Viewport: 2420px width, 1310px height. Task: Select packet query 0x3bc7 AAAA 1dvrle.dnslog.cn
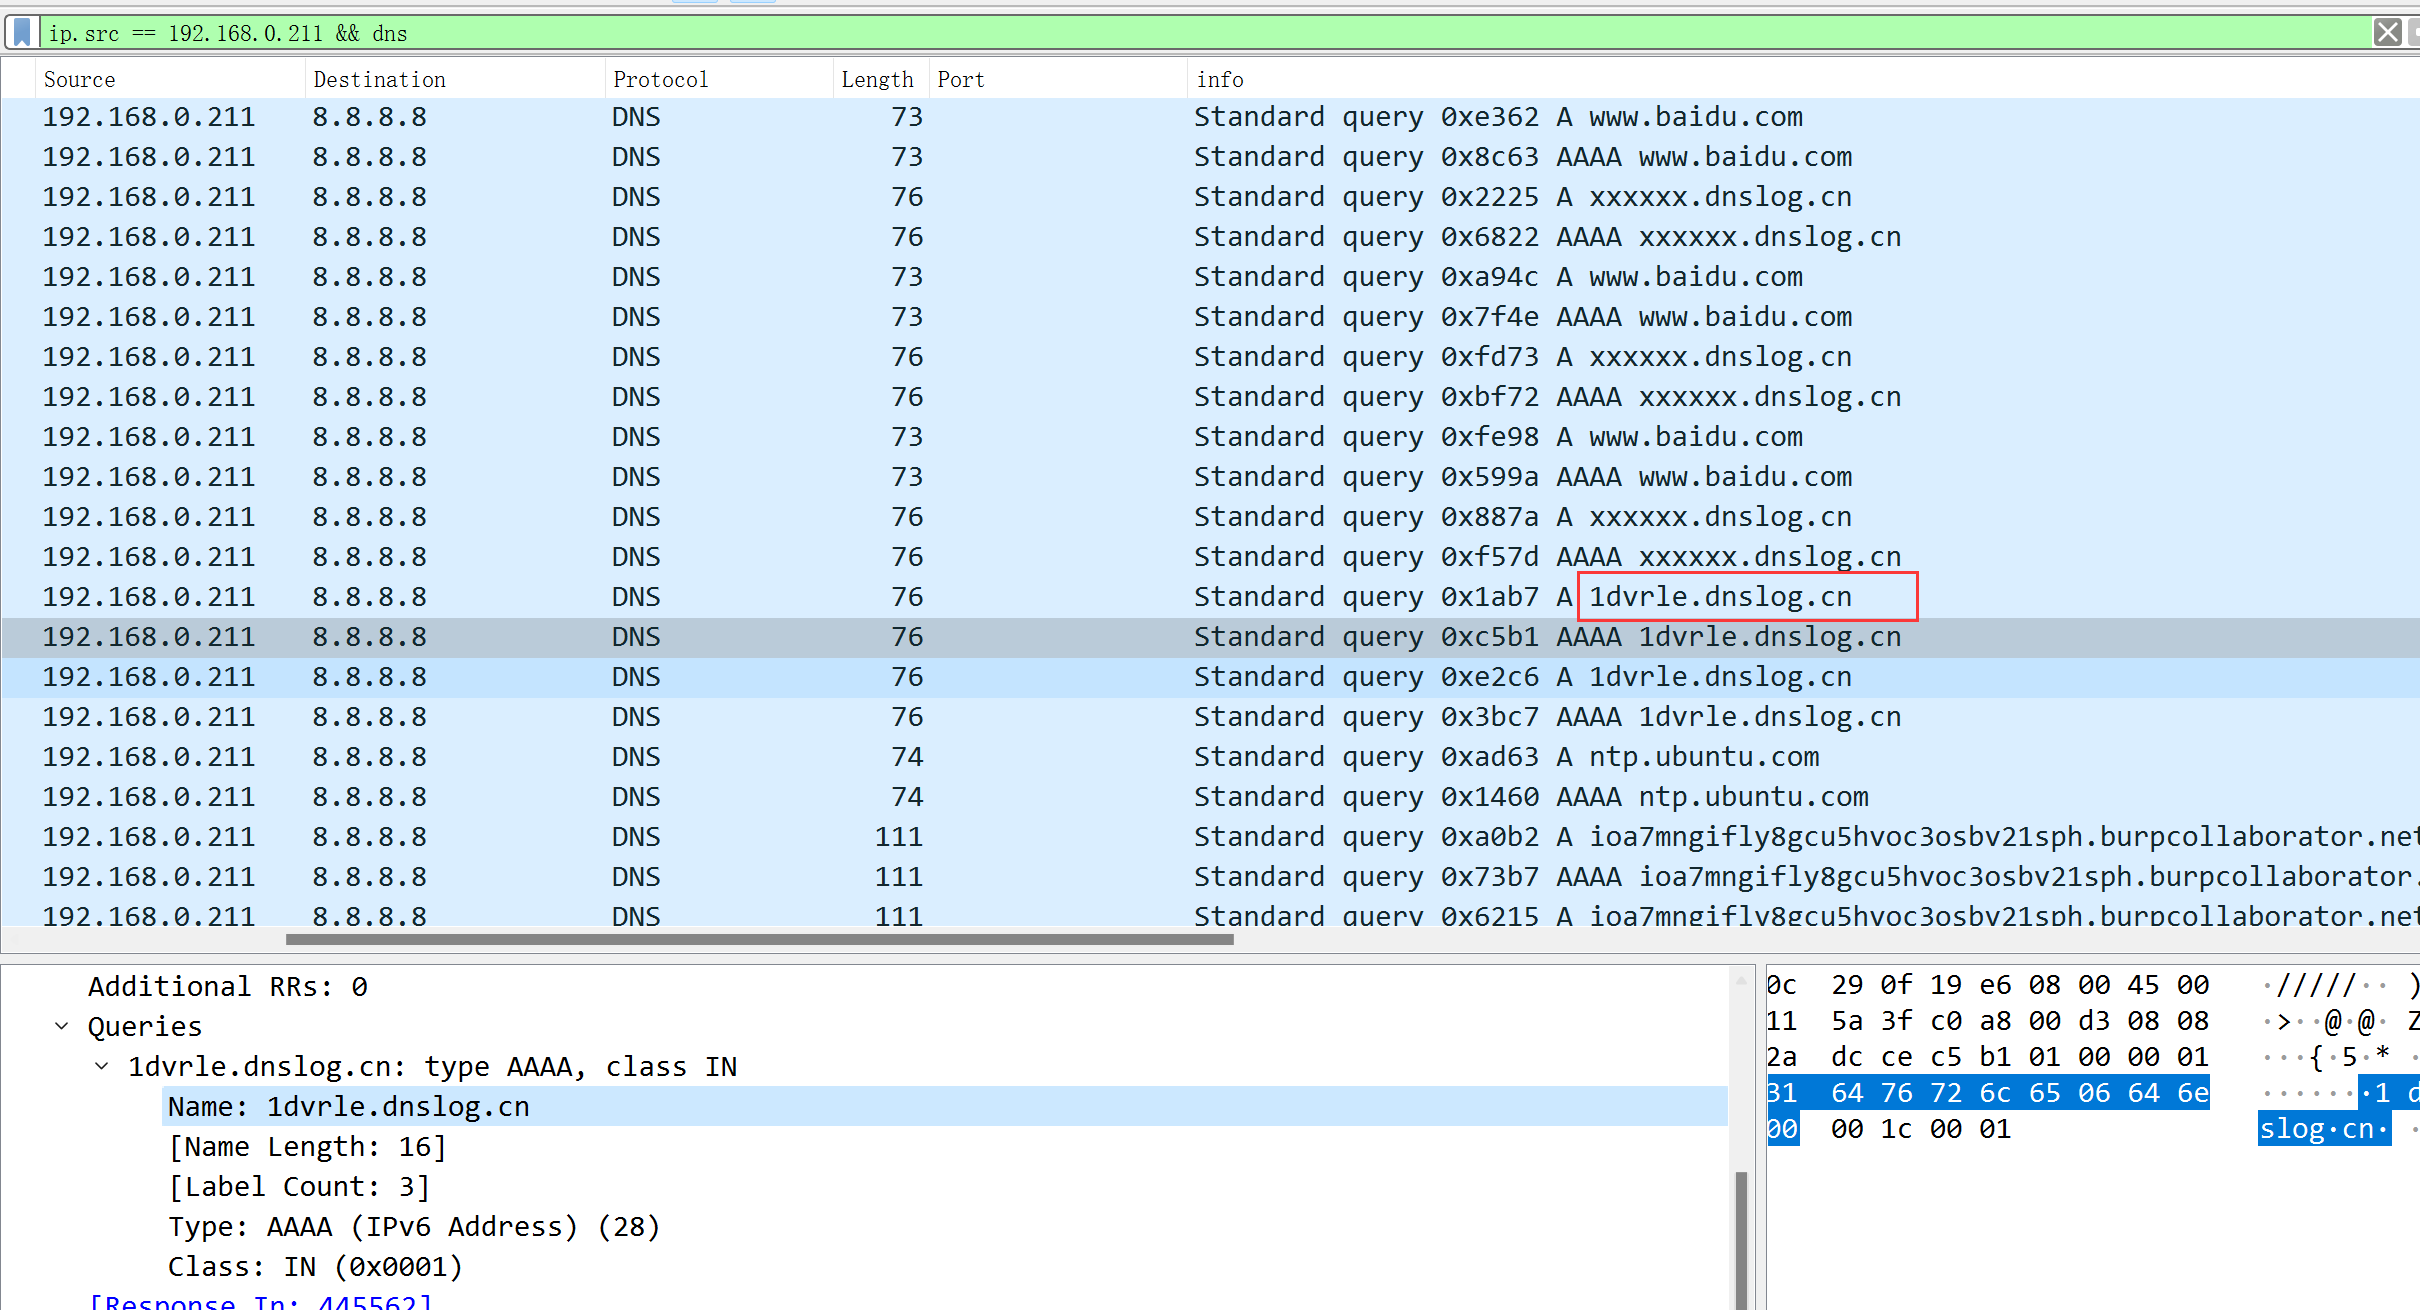(x=1210, y=717)
